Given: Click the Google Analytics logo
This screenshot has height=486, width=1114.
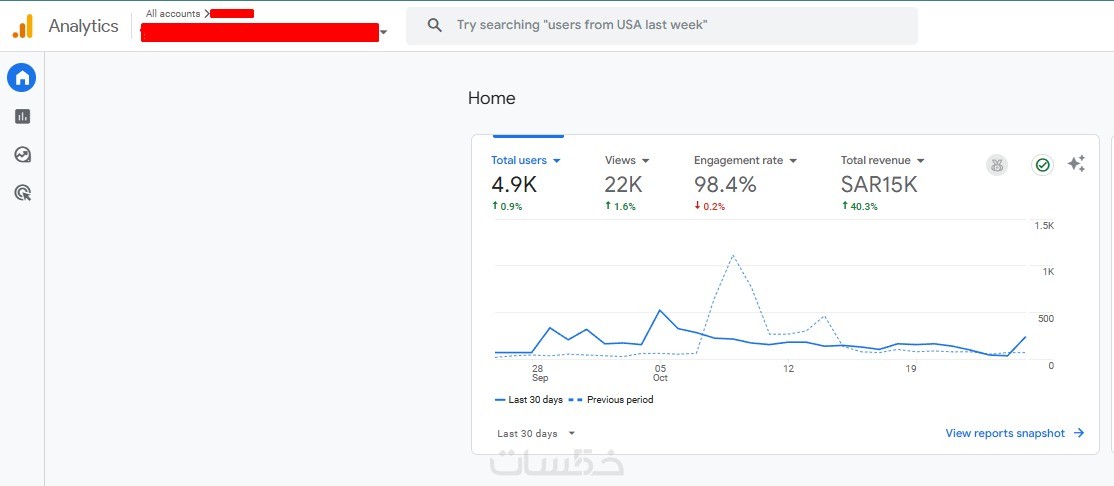Looking at the screenshot, I should coord(23,26).
